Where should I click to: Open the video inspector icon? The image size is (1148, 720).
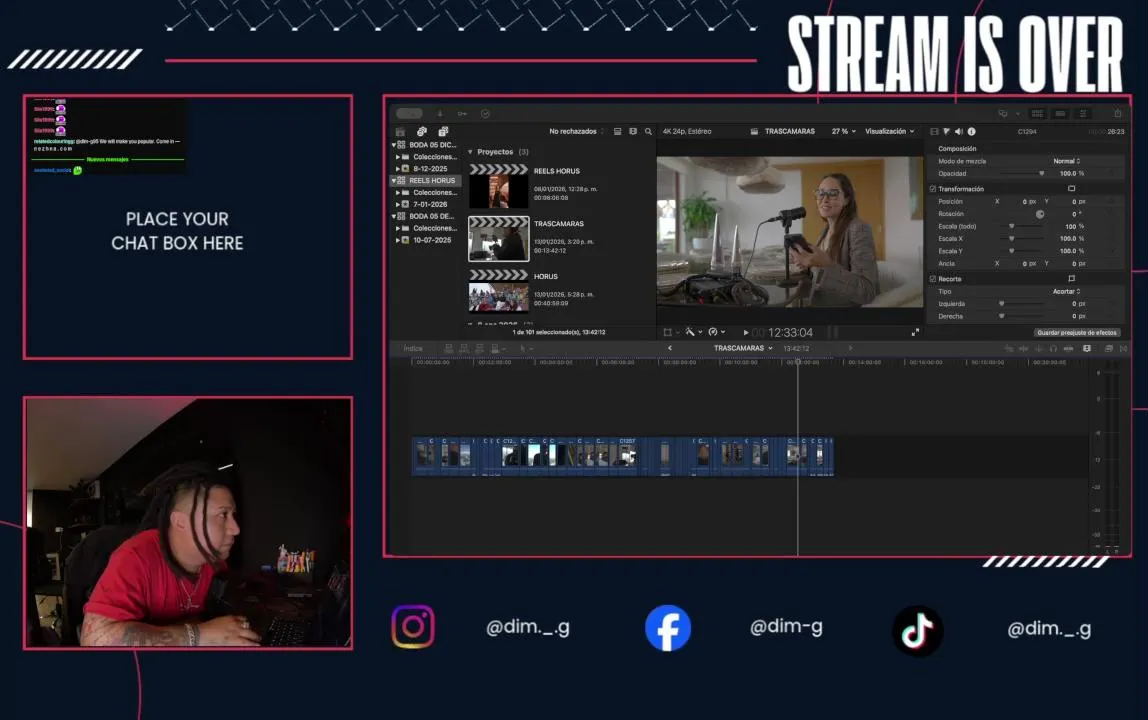[933, 132]
